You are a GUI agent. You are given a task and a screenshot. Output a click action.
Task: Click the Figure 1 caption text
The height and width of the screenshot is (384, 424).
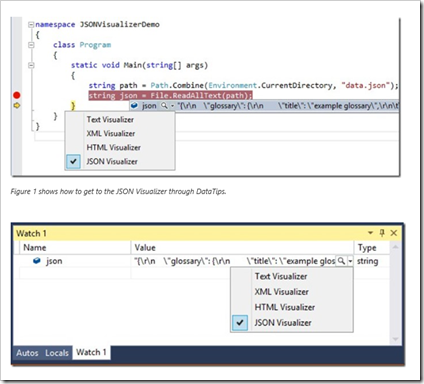118,191
